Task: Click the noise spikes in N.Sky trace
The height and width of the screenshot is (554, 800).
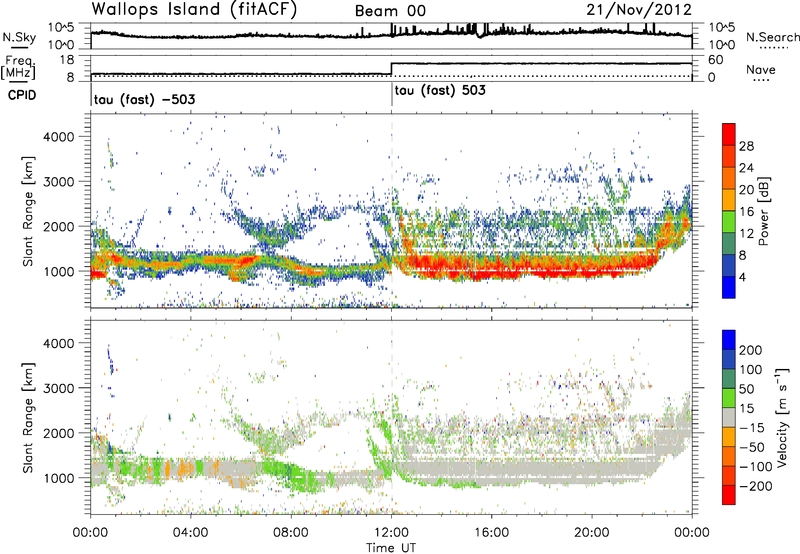Action: click(472, 29)
